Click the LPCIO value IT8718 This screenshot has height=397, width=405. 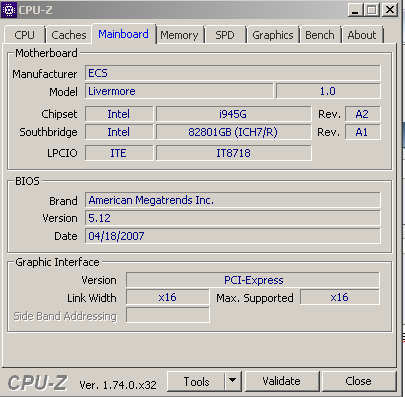pos(233,153)
